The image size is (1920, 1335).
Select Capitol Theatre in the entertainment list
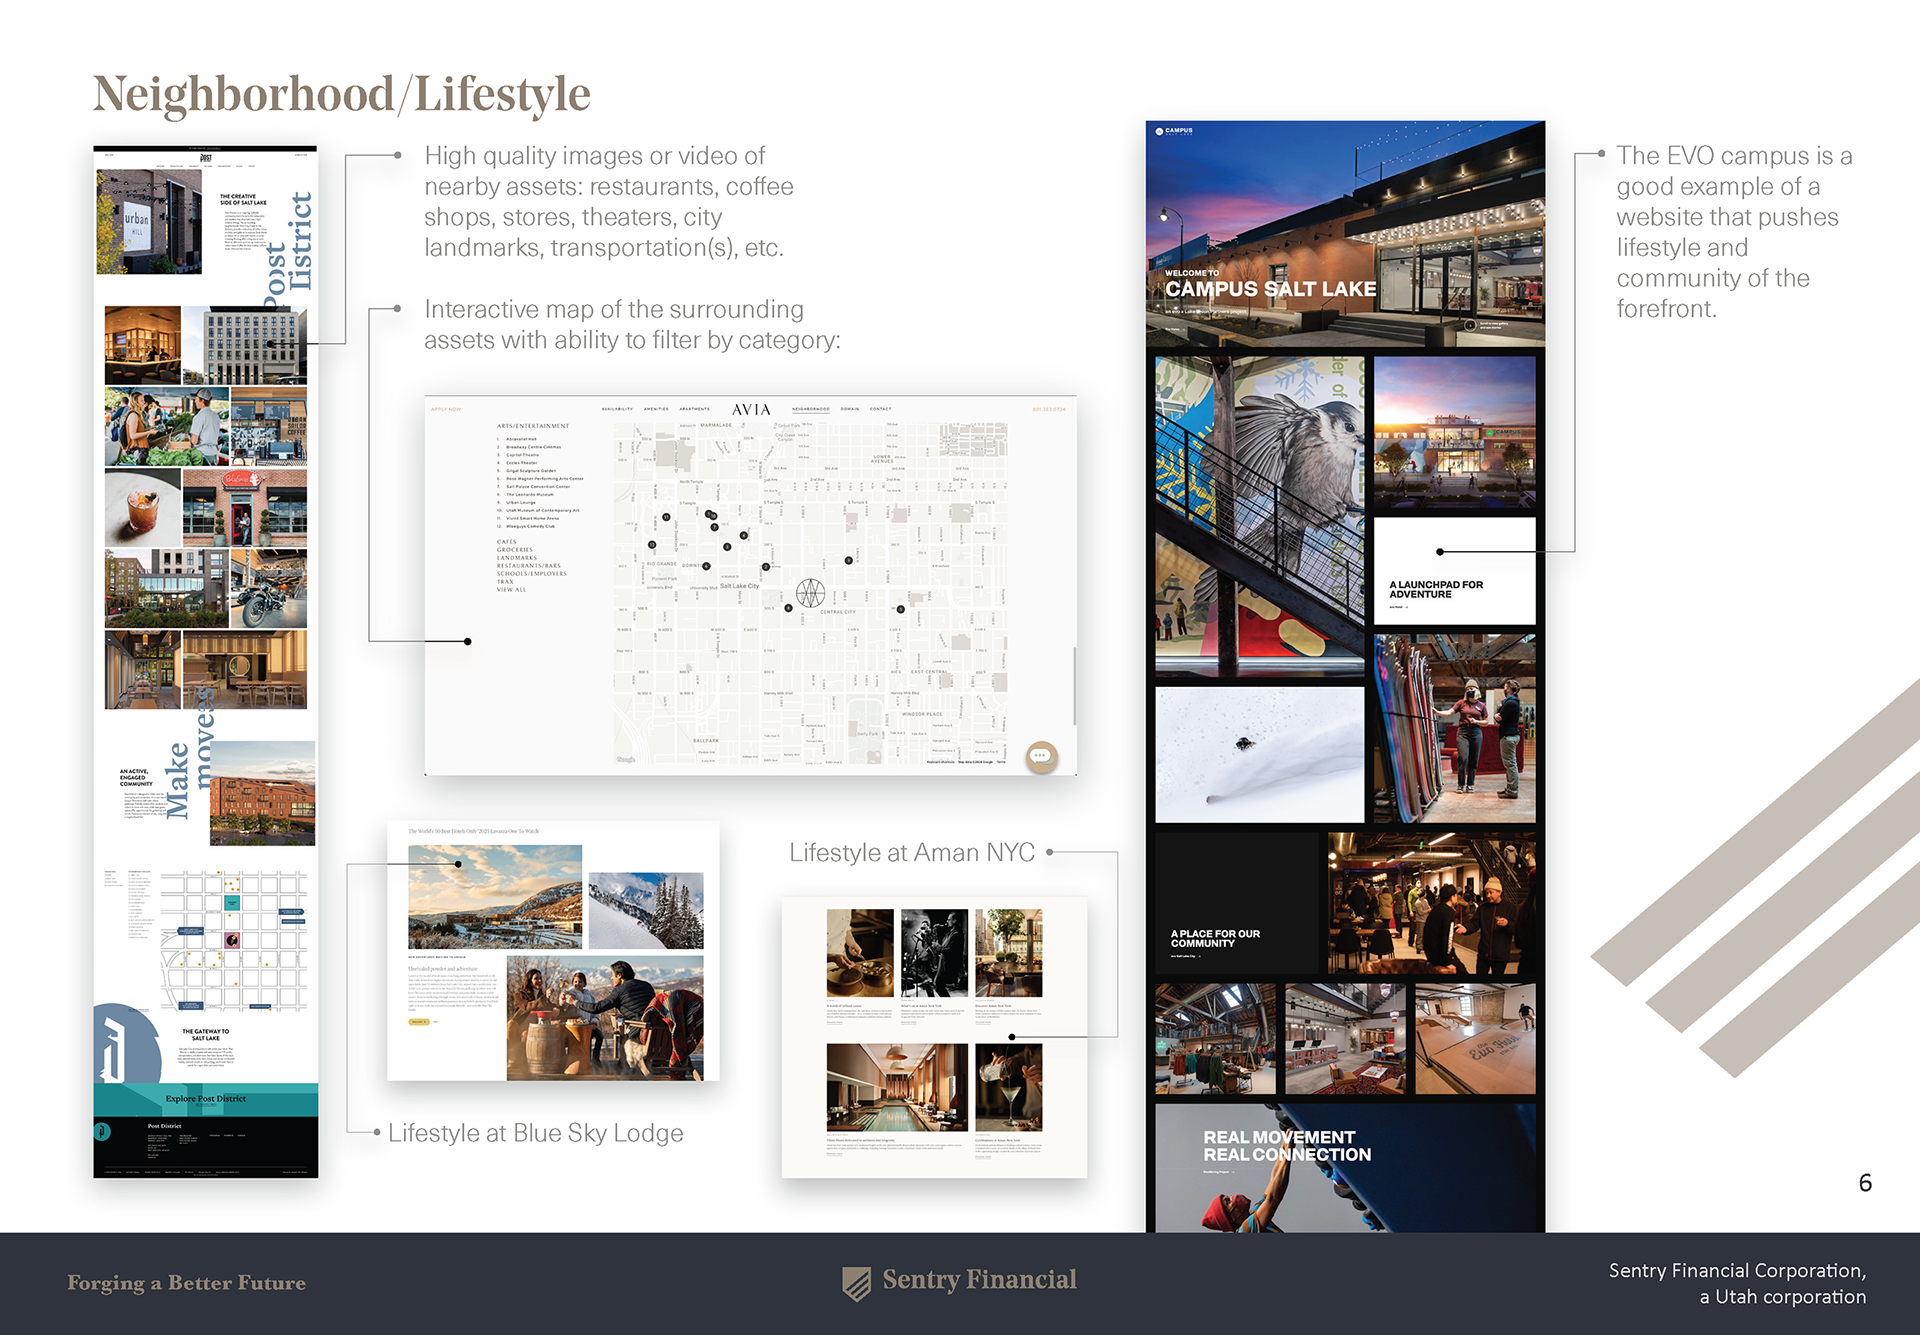click(522, 455)
